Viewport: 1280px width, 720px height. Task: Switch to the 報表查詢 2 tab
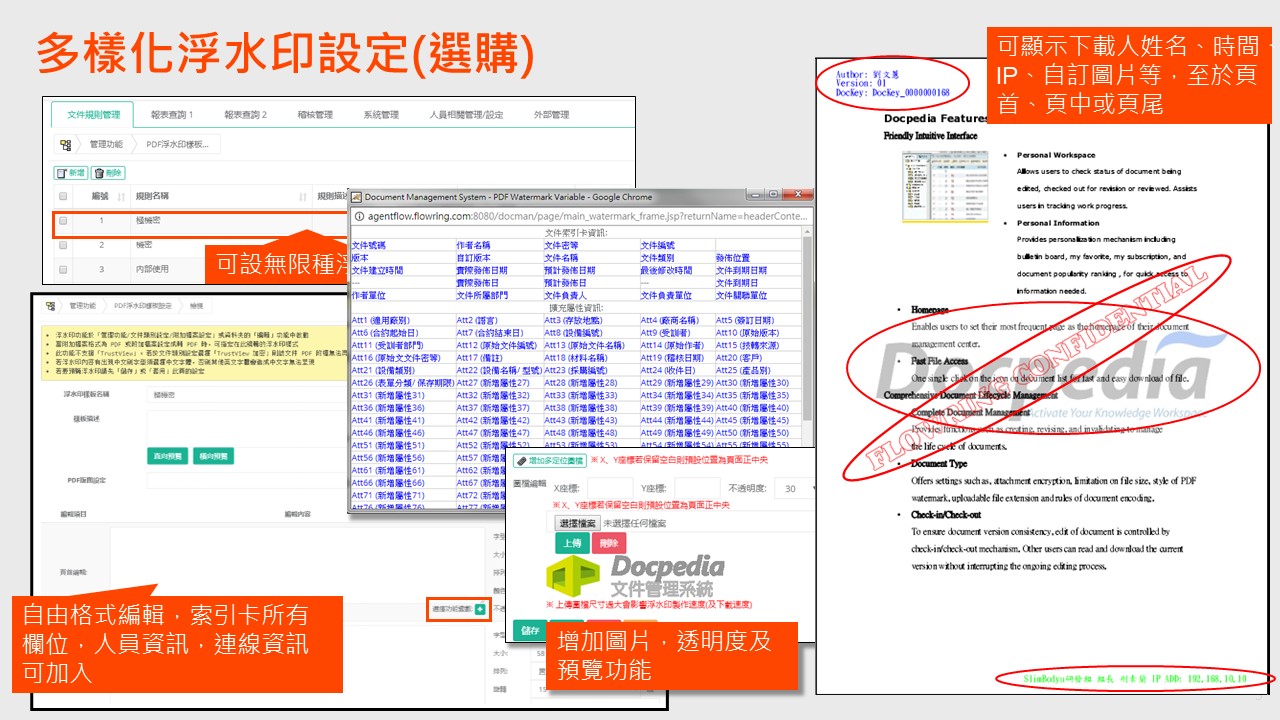246,115
